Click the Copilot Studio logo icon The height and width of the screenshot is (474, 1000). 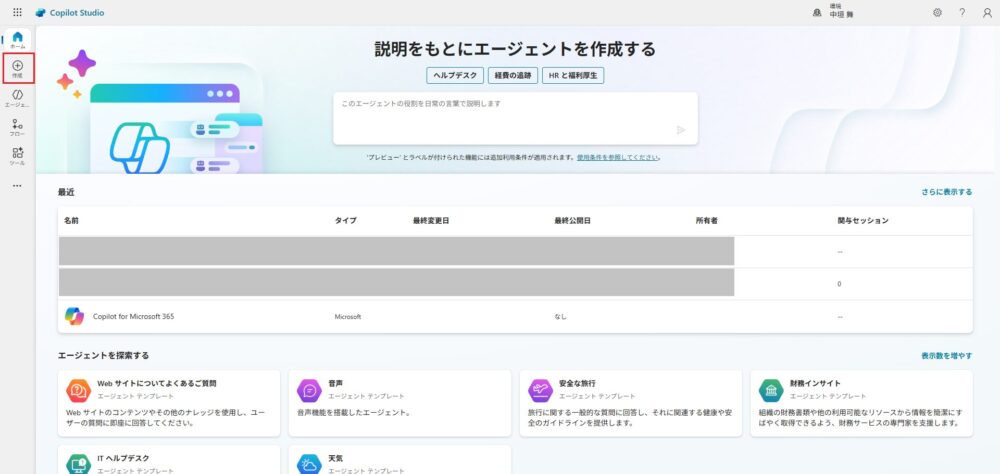(41, 13)
